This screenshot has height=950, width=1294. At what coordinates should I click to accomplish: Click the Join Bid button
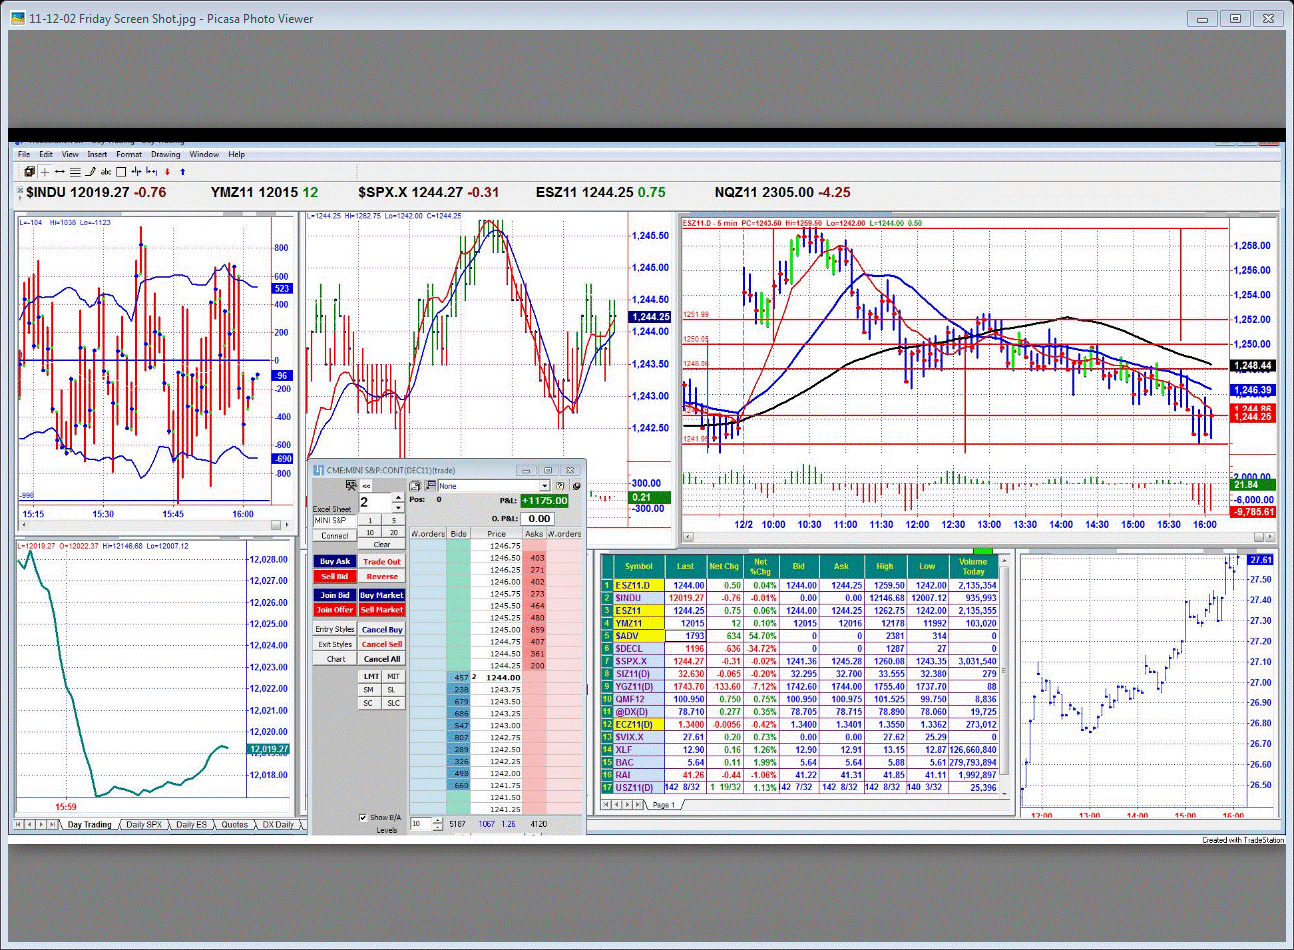335,595
